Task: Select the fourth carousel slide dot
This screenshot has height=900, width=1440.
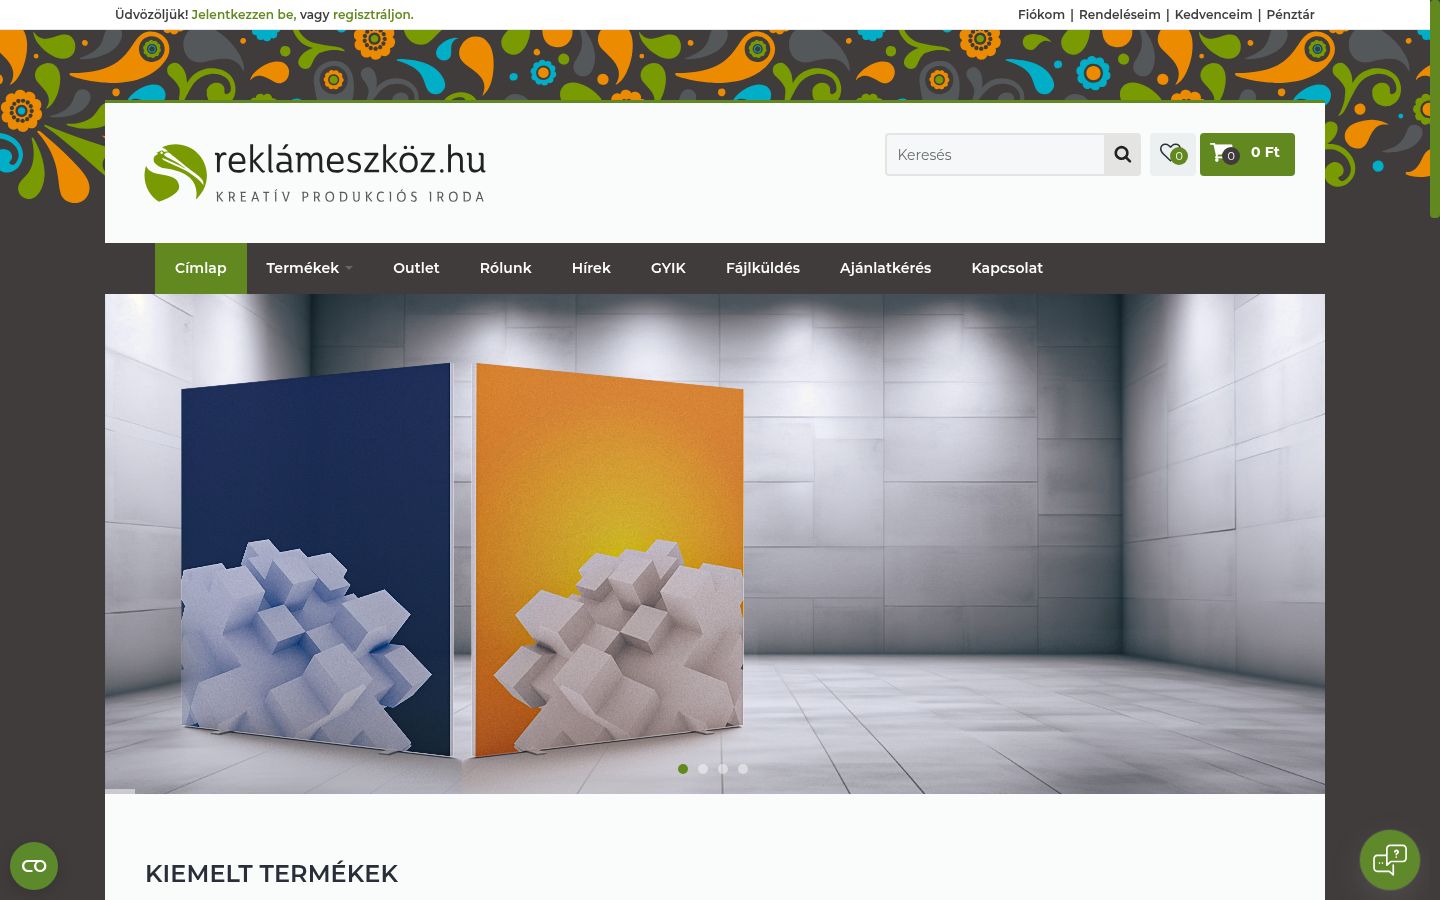Action: click(x=743, y=769)
